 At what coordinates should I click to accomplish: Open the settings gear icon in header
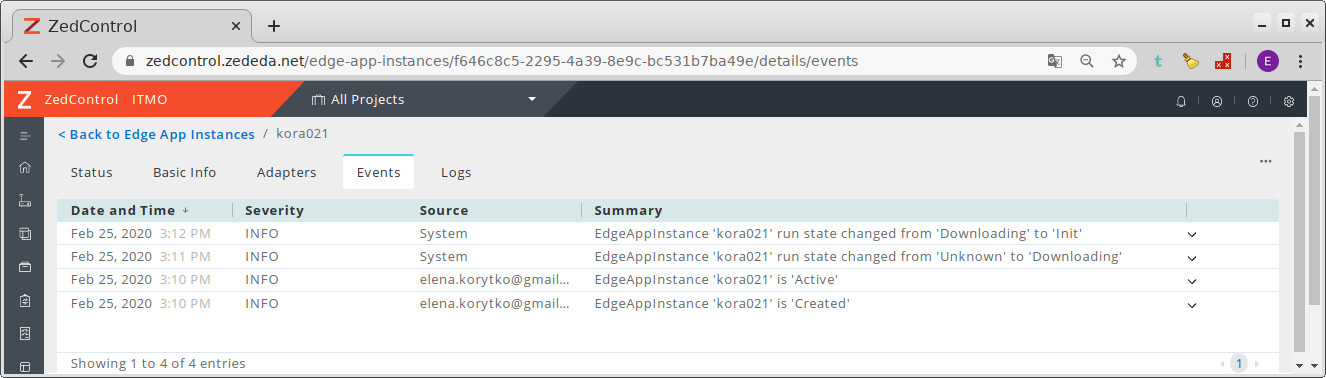pyautogui.click(x=1289, y=101)
